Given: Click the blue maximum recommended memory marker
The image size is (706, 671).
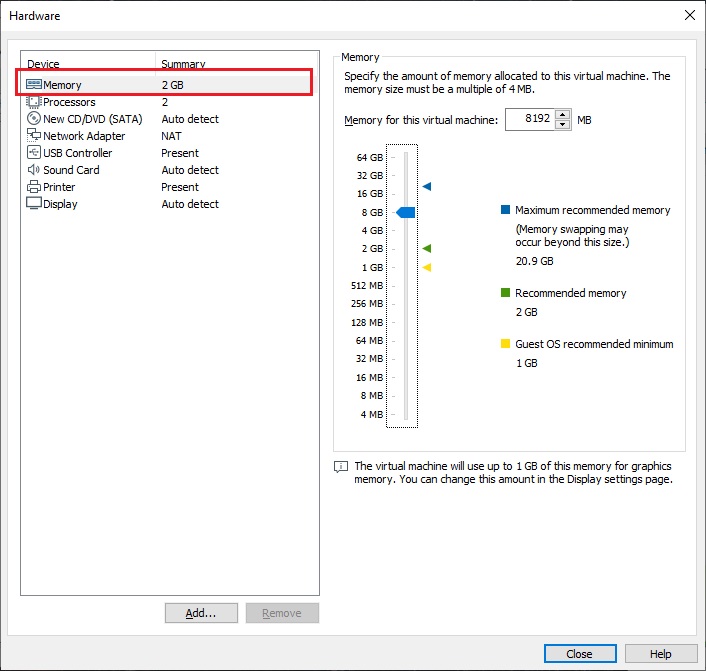Looking at the screenshot, I should tap(427, 186).
